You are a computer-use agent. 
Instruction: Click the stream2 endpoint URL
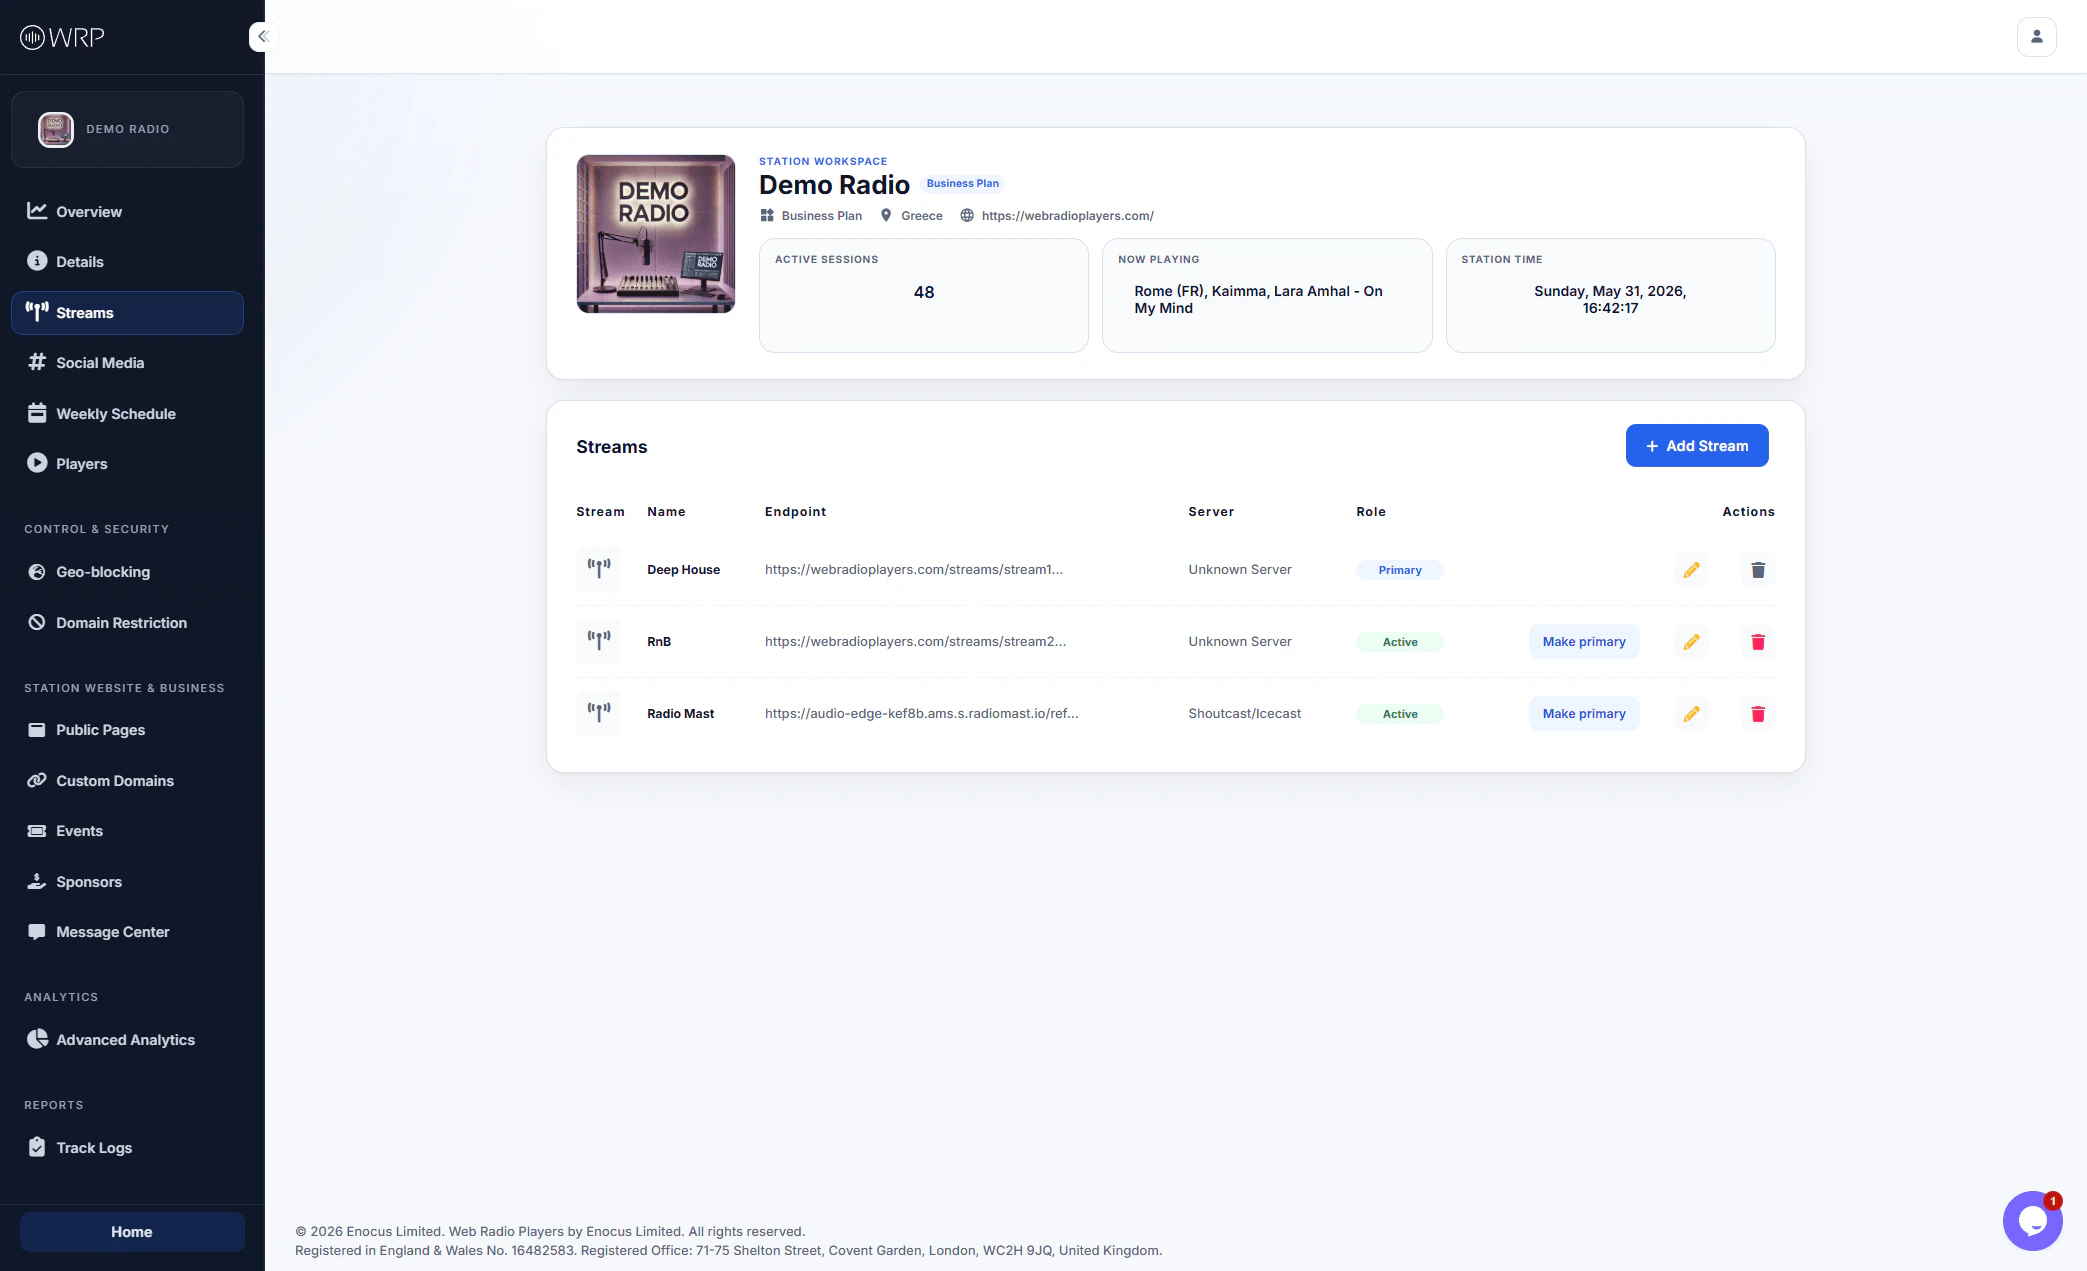[x=915, y=642]
